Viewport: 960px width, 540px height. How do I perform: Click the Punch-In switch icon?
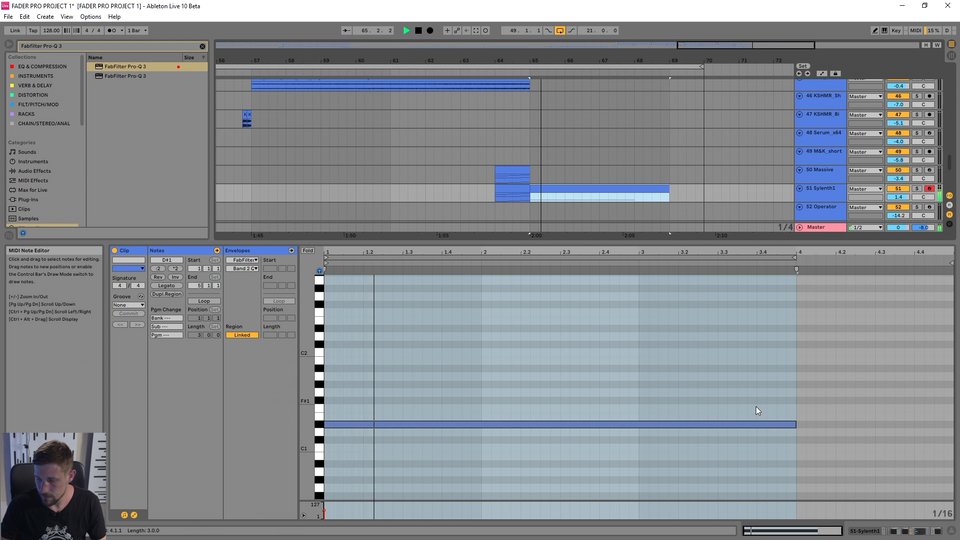[x=549, y=30]
